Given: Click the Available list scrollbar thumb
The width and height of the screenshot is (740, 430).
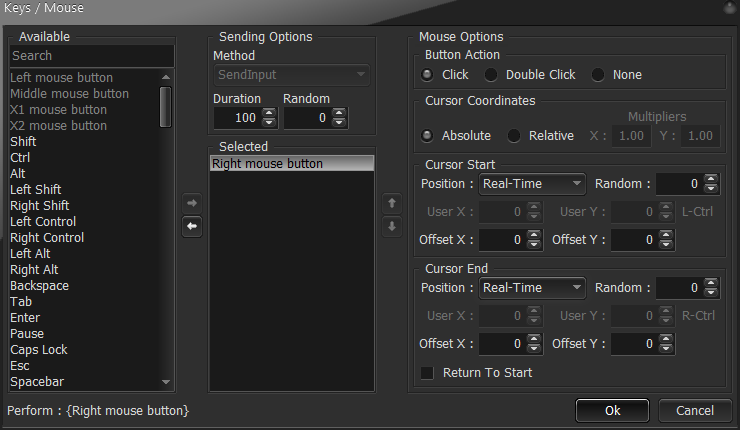Looking at the screenshot, I should (165, 107).
